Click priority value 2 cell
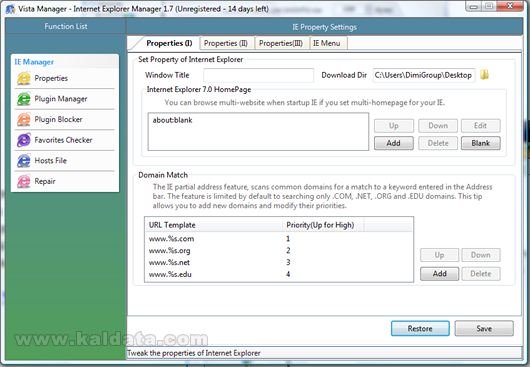 [x=288, y=250]
